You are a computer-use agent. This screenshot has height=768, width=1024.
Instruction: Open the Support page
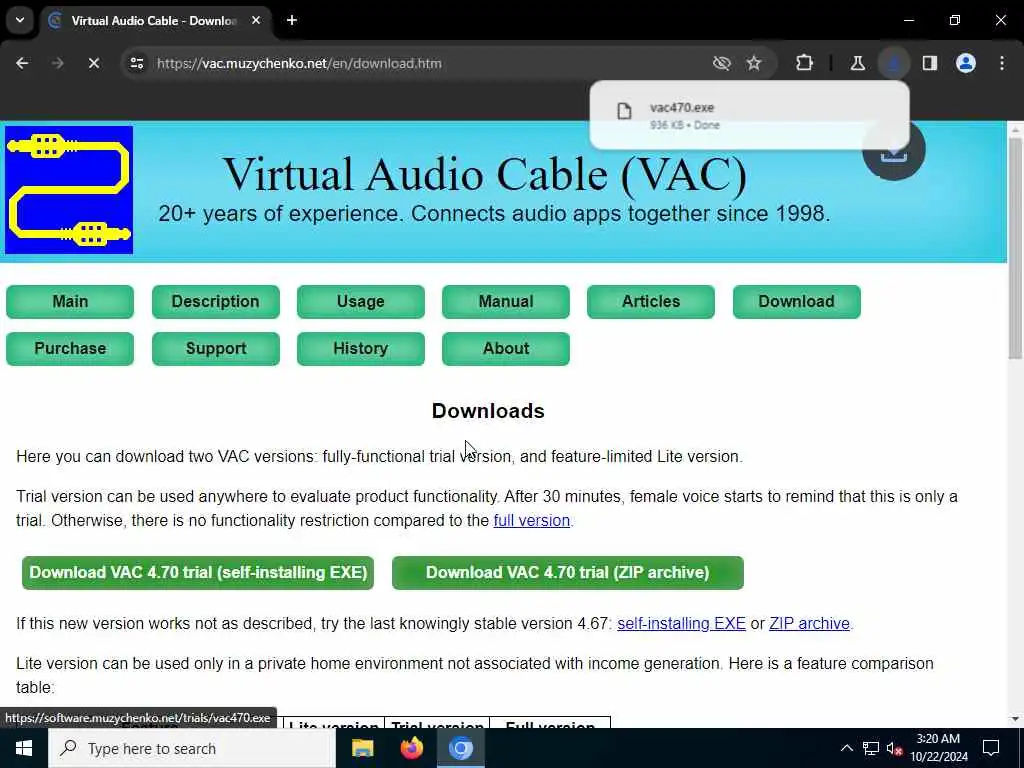pos(216,349)
